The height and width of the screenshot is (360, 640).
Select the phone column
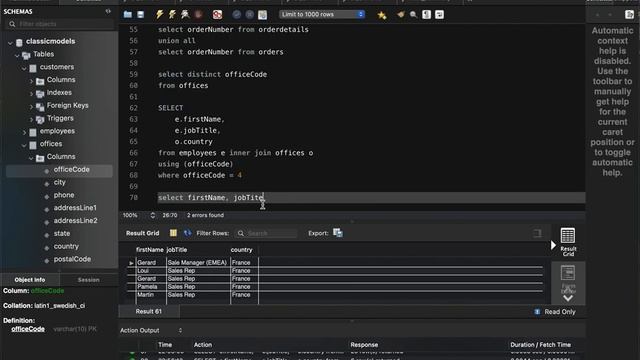[64, 195]
